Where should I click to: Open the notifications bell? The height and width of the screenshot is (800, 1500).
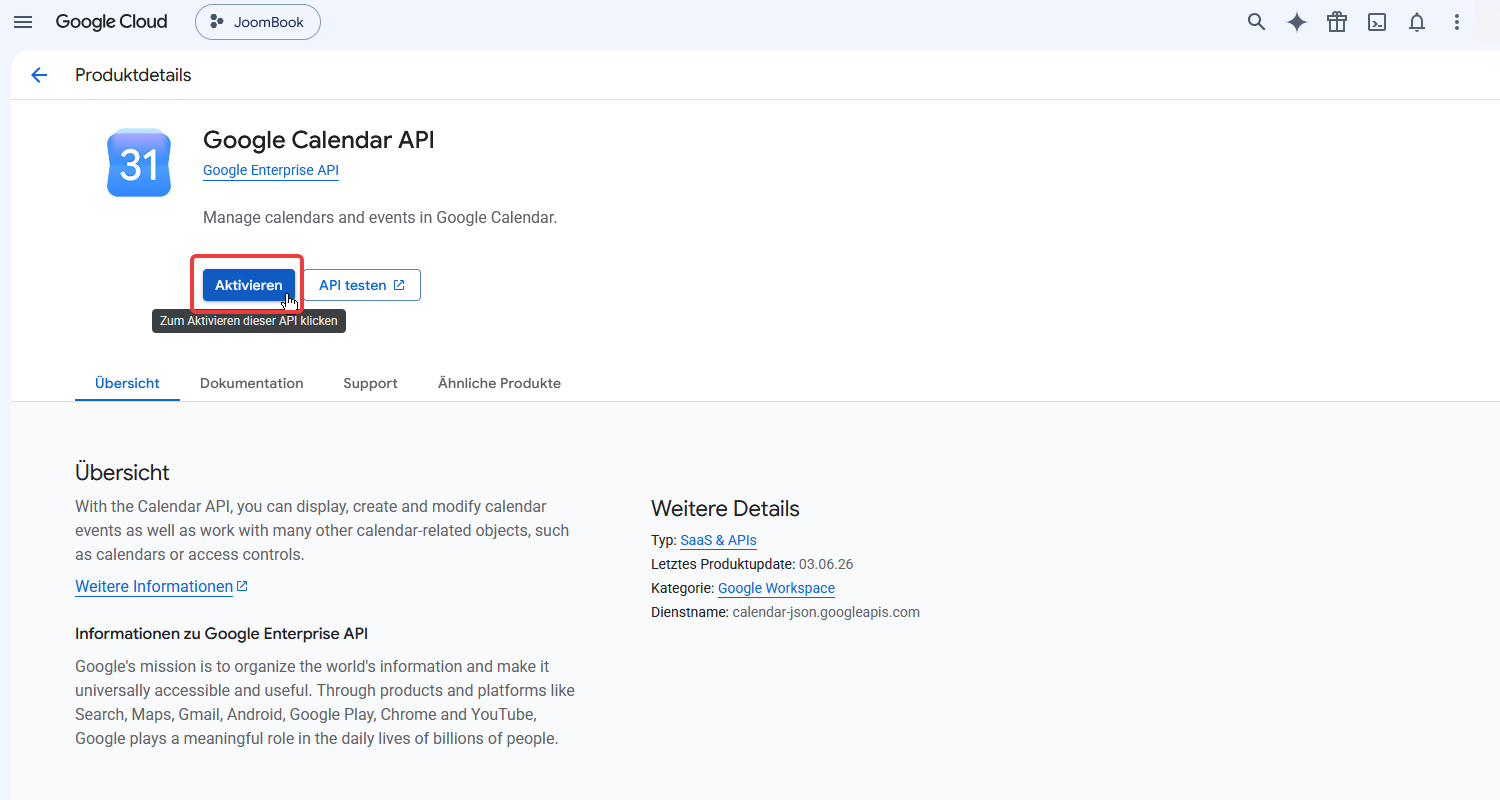[1417, 22]
